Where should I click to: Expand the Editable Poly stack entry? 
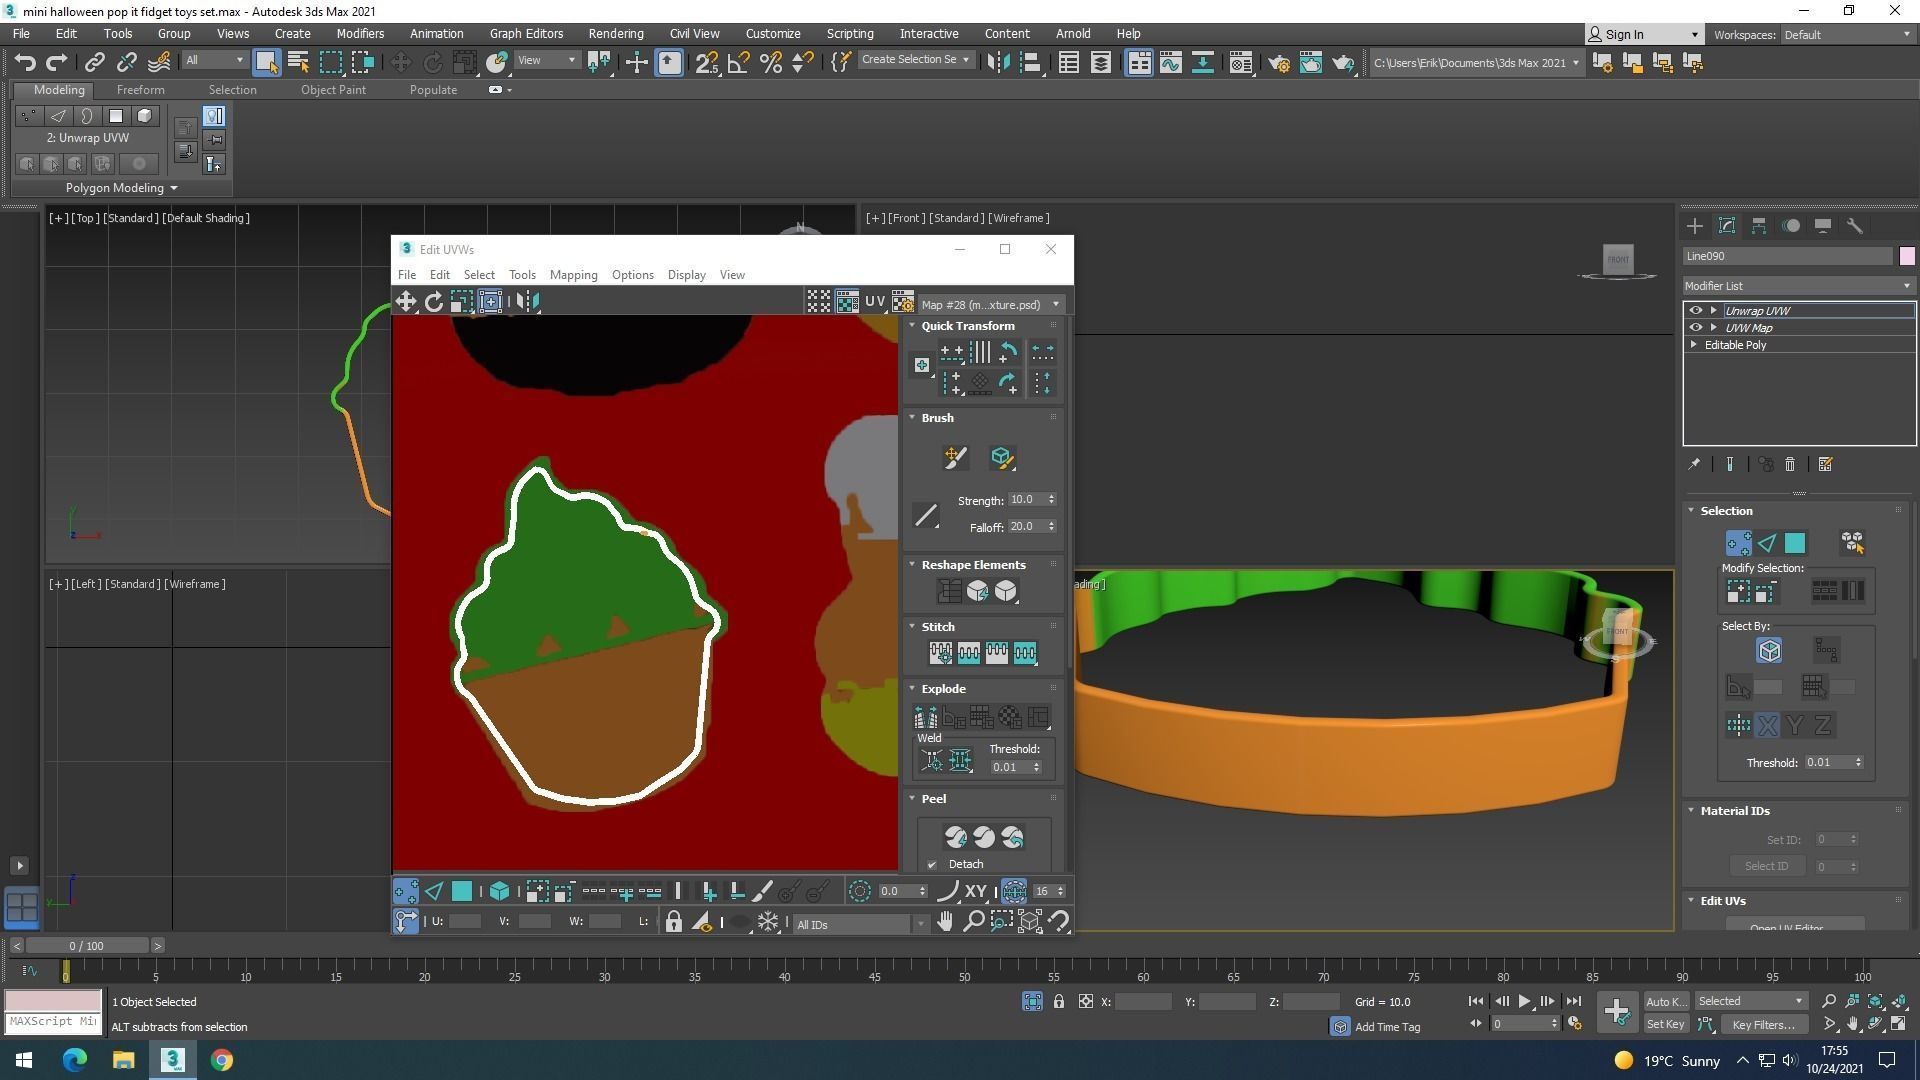1694,345
